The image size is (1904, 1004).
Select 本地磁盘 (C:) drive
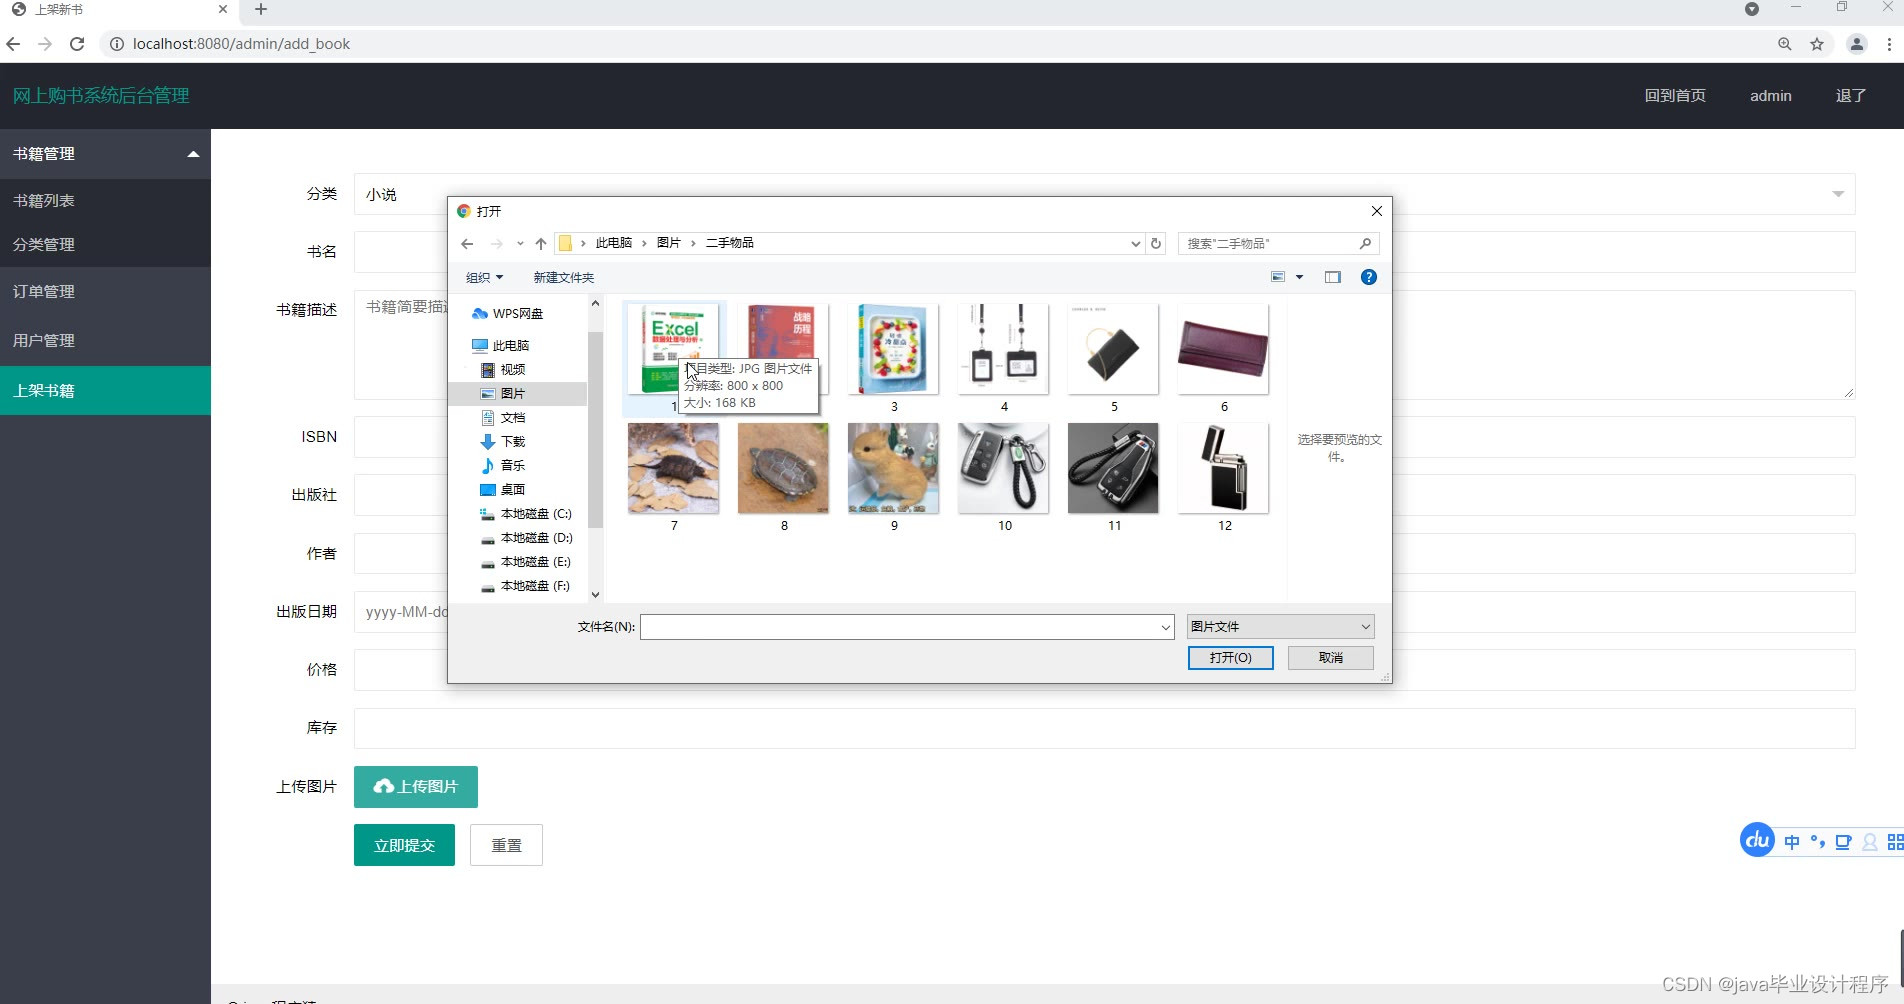pos(527,513)
